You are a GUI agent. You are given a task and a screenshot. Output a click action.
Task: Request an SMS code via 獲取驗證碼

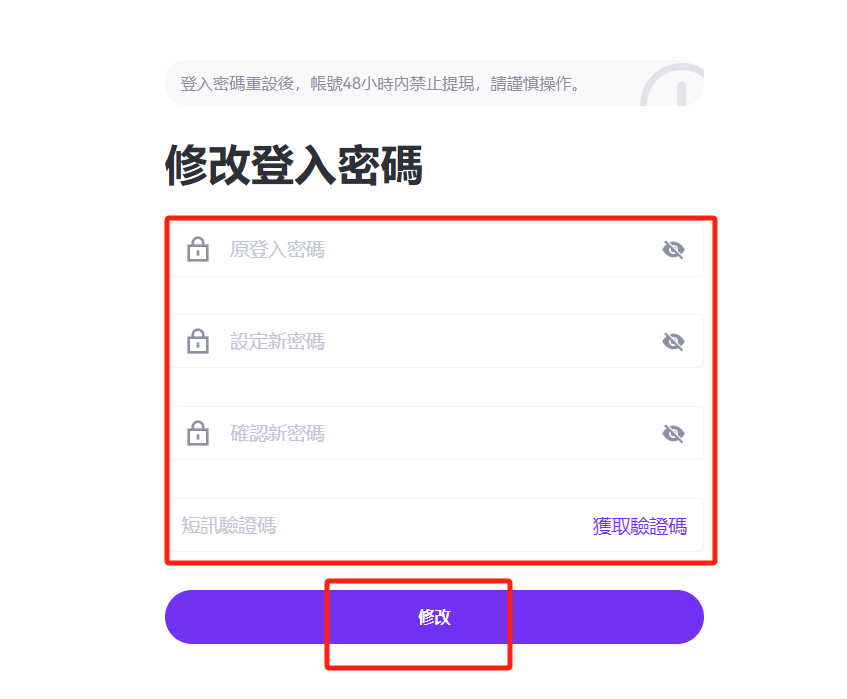click(640, 526)
